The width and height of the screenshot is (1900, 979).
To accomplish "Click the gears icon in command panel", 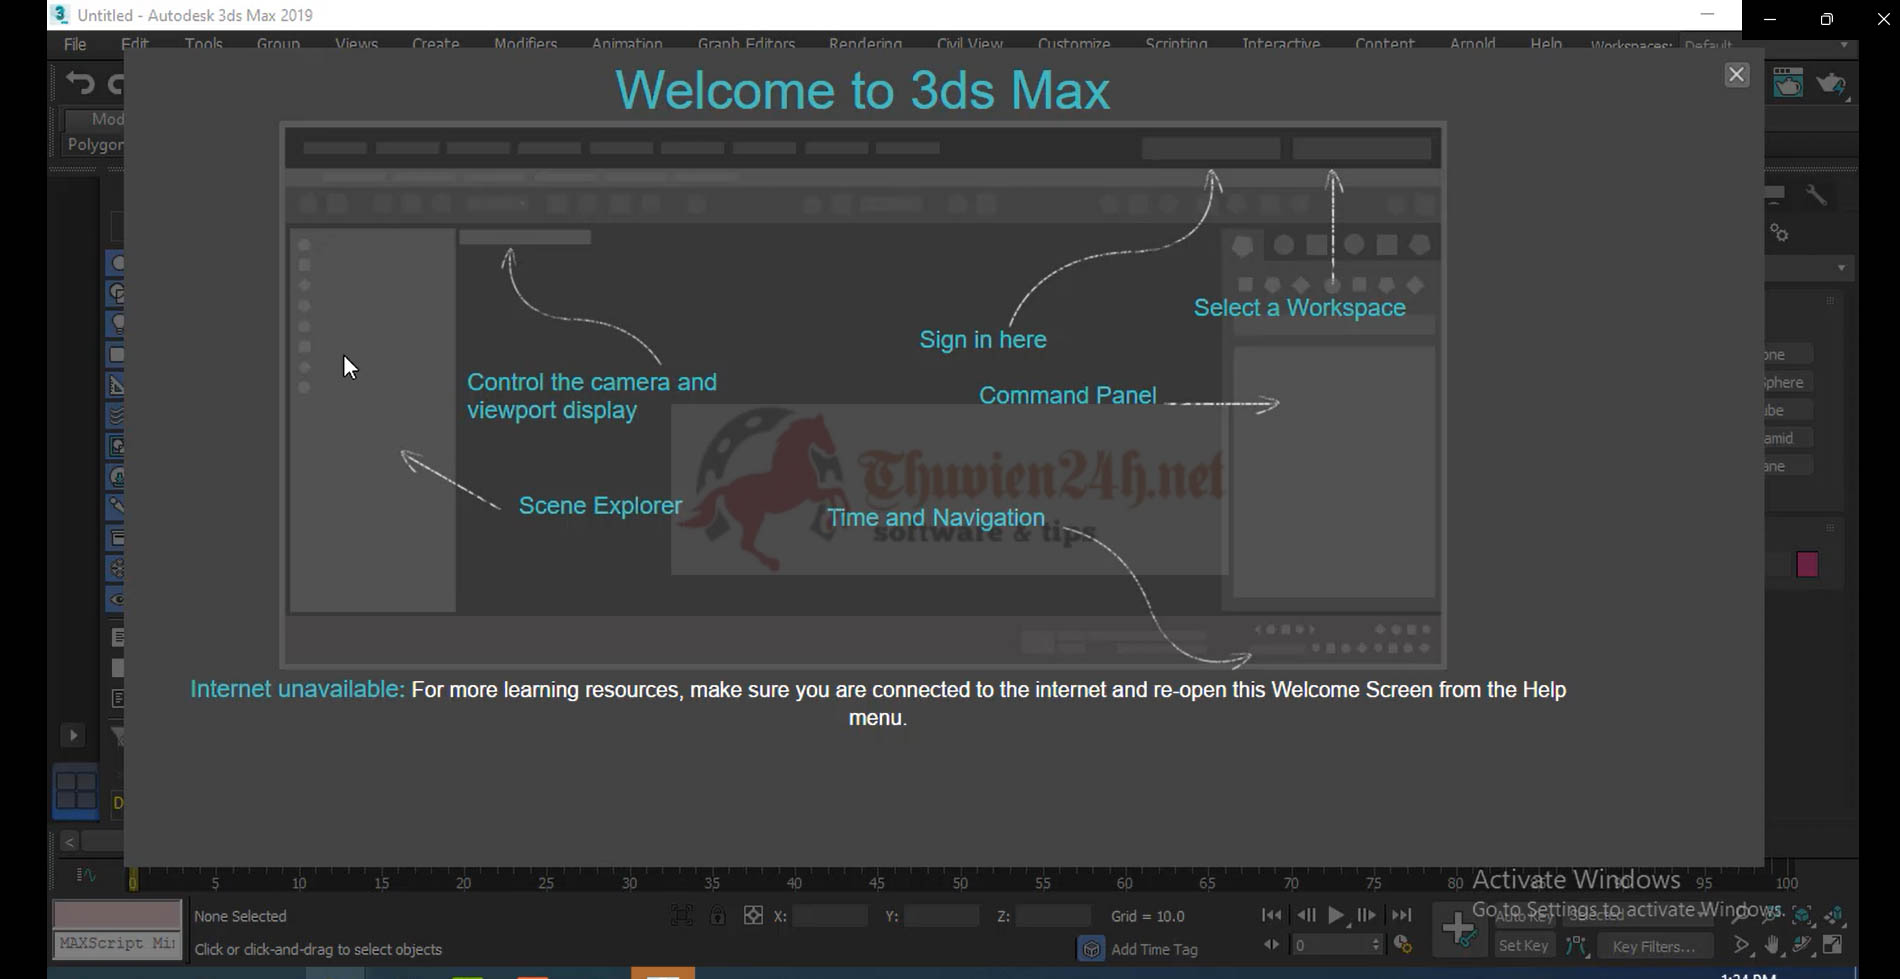I will (x=1779, y=233).
